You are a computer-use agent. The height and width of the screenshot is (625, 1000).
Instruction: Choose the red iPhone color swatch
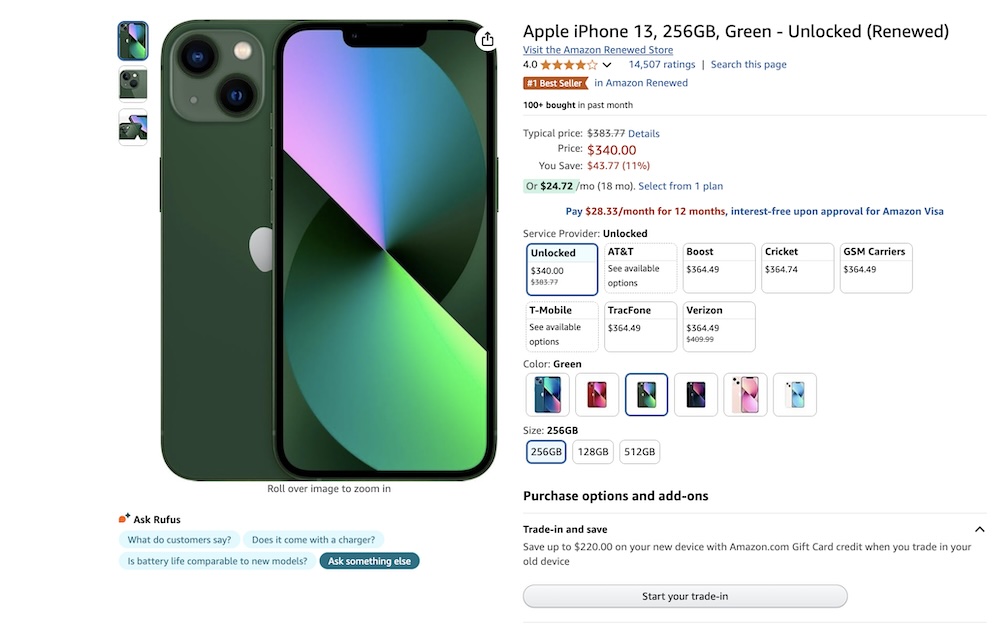tap(597, 395)
